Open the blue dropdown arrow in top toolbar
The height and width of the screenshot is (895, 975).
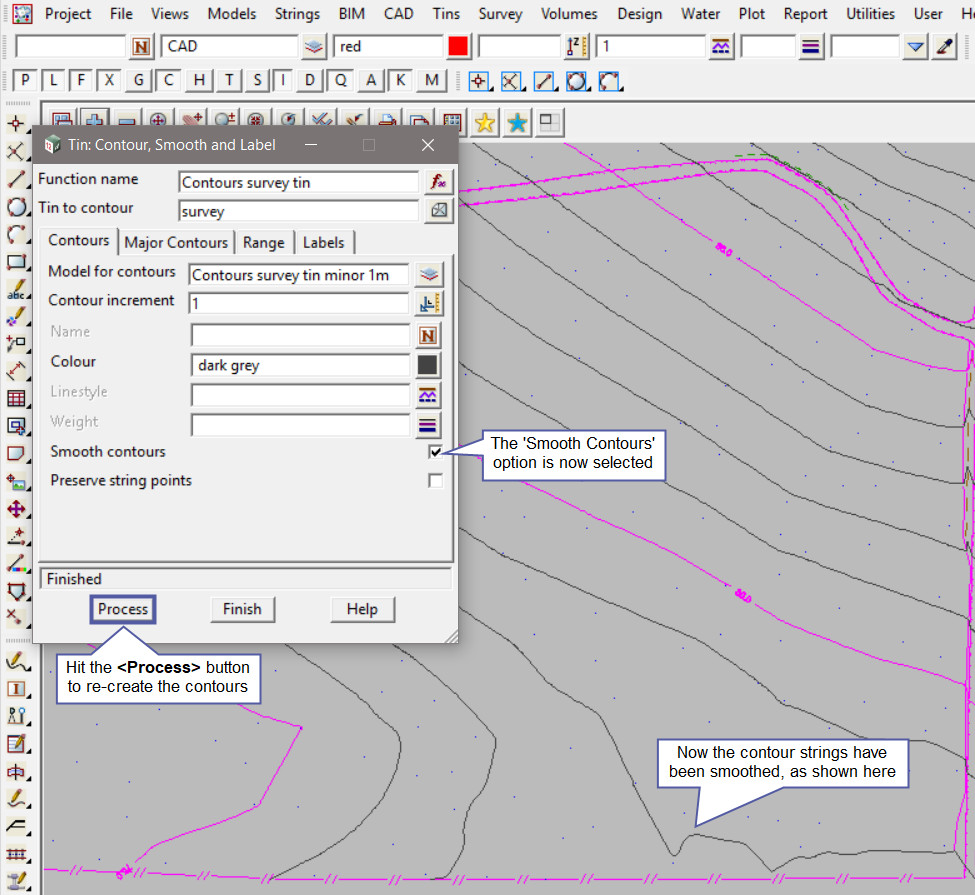click(915, 46)
